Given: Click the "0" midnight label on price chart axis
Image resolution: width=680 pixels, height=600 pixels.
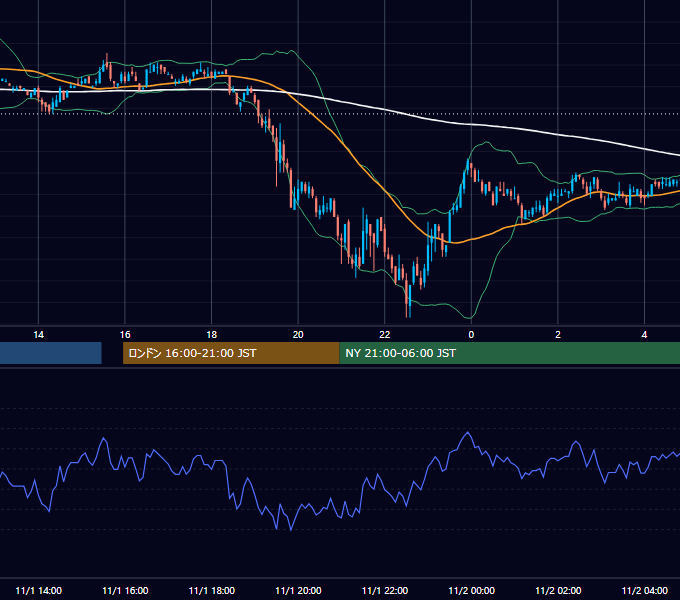Looking at the screenshot, I should point(471,335).
